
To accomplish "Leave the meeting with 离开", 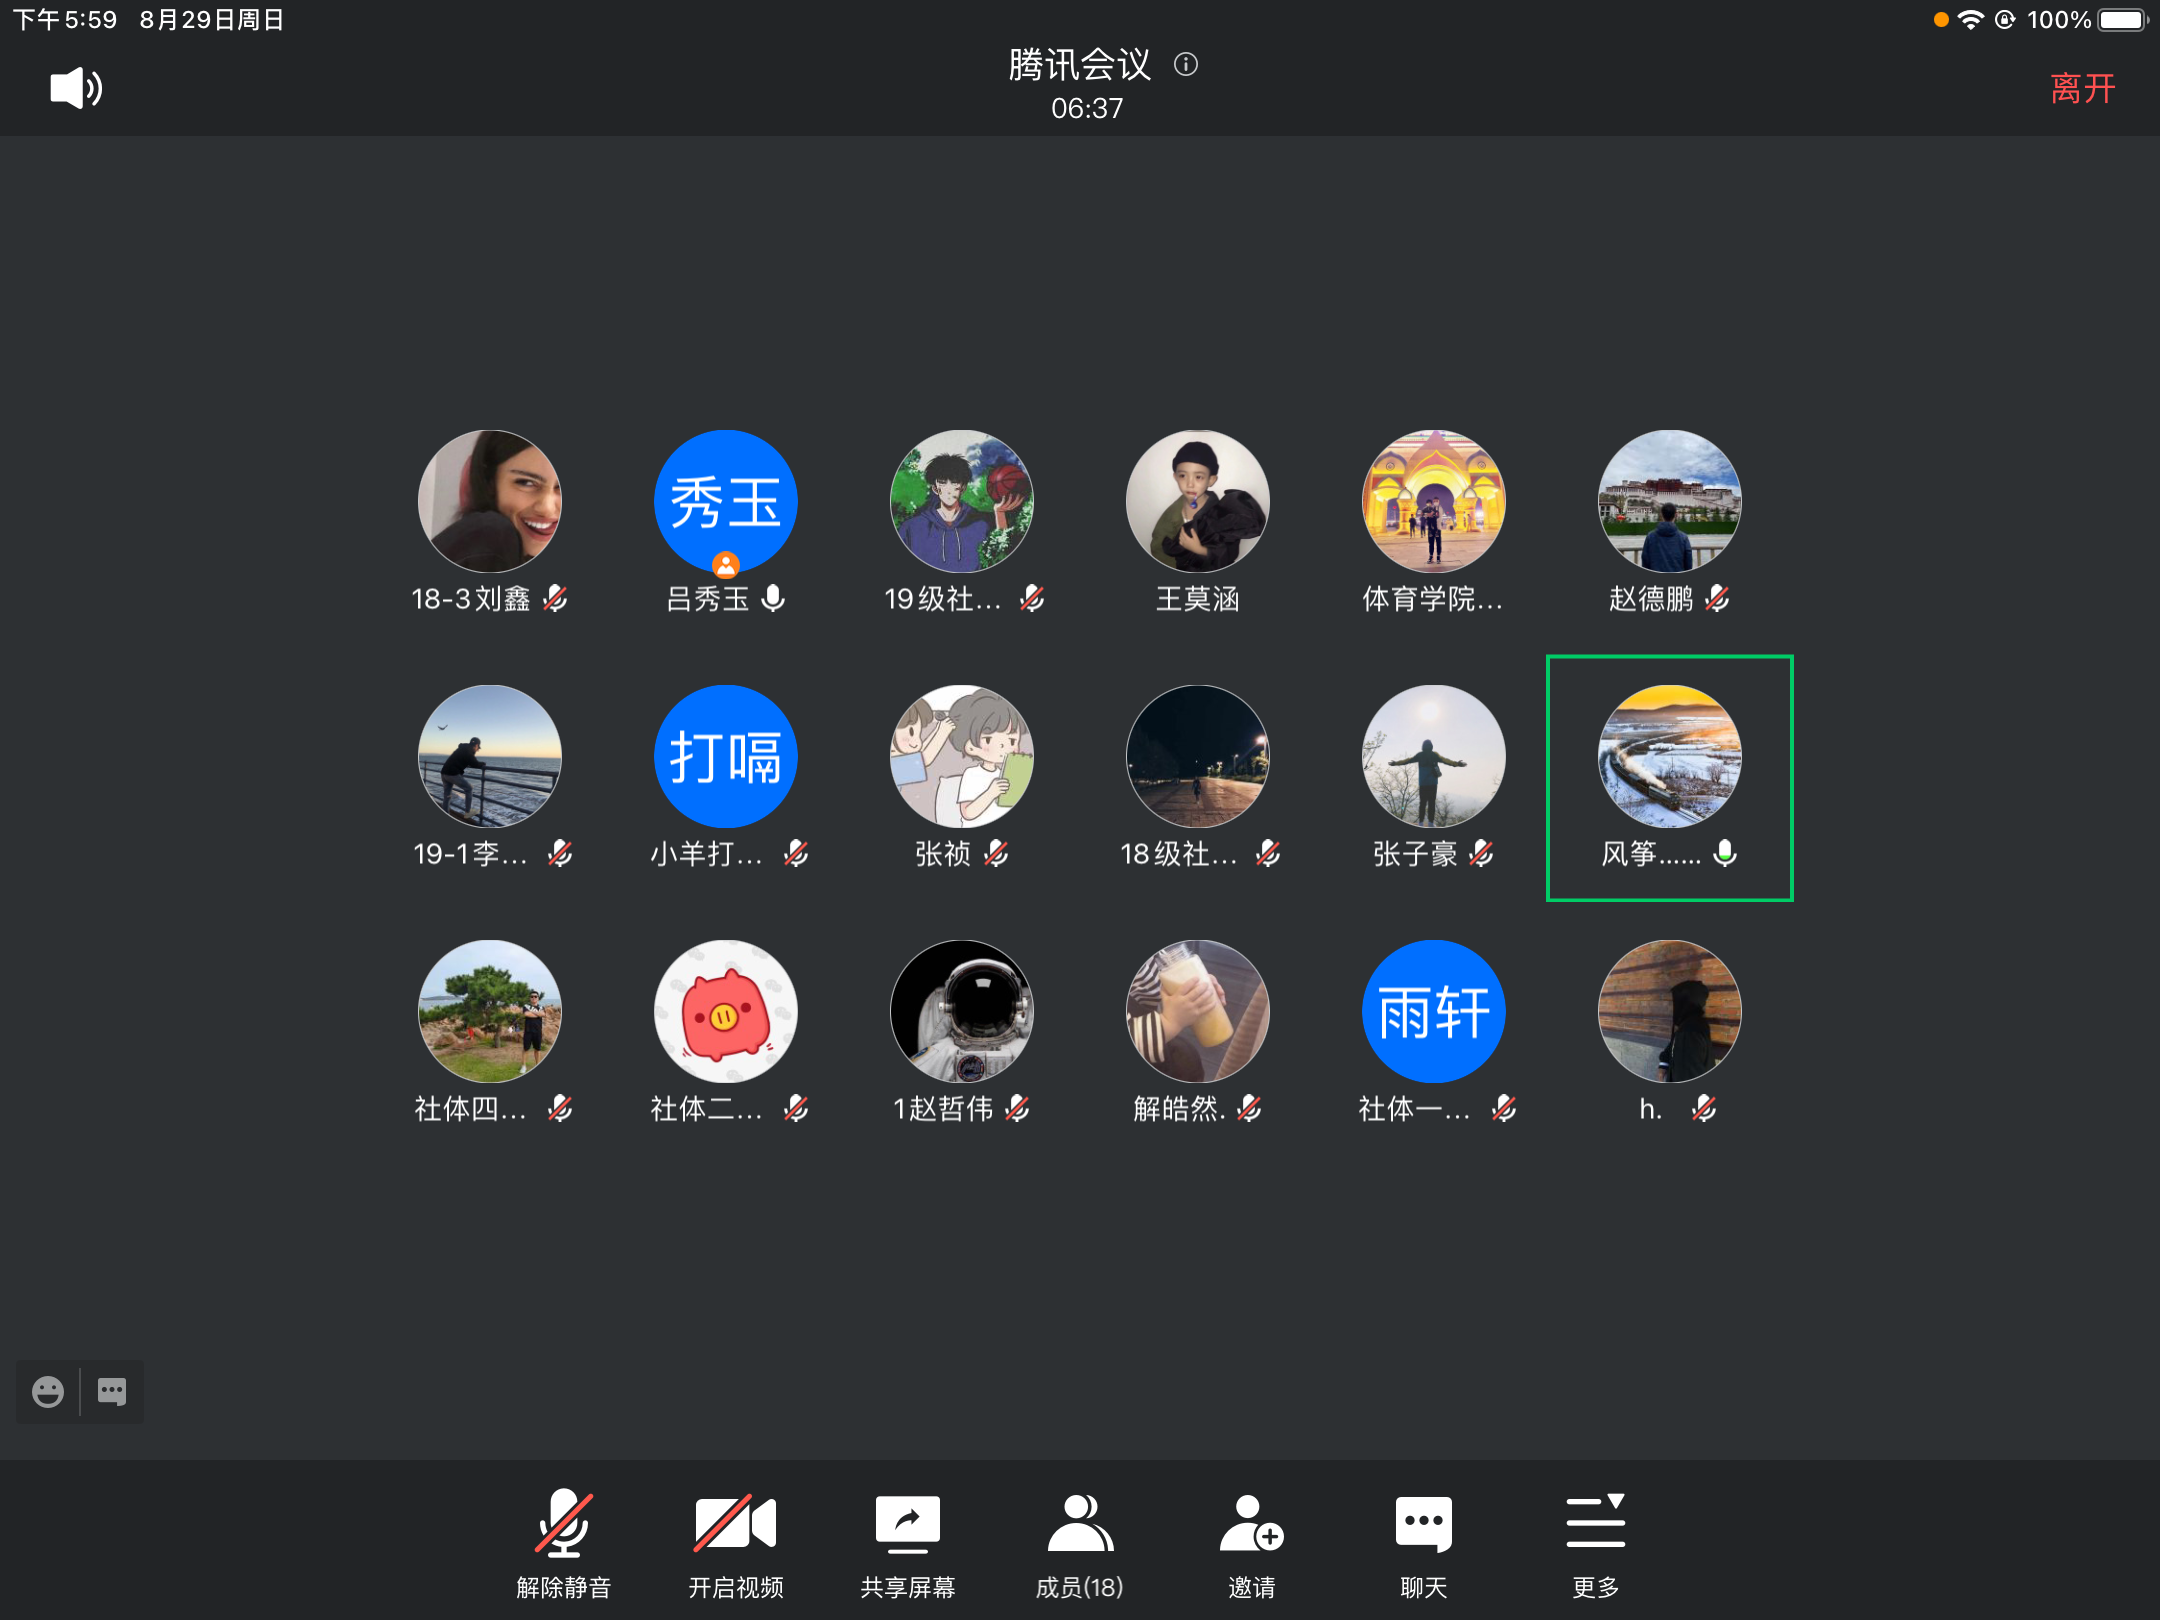I will (x=2082, y=88).
